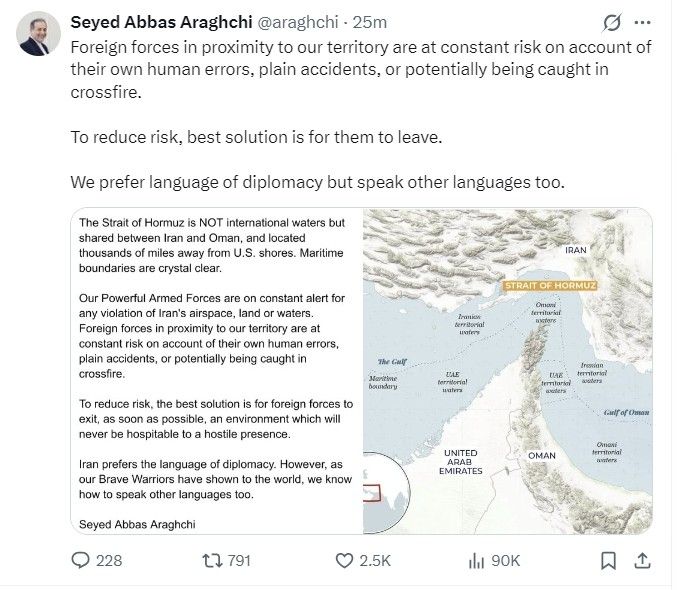
Task: Click the globe inset on the map image
Action: [x=386, y=492]
